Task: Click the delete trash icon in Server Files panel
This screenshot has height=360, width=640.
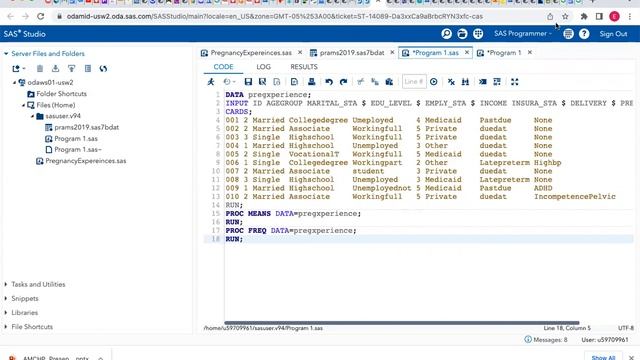Action: tap(40, 69)
